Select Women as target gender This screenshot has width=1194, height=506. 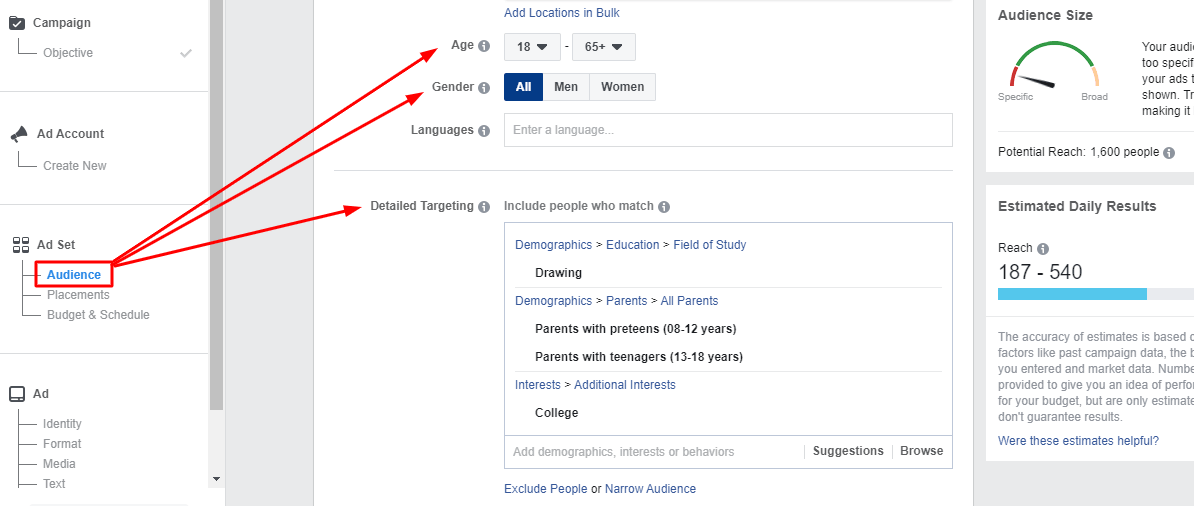(x=622, y=87)
